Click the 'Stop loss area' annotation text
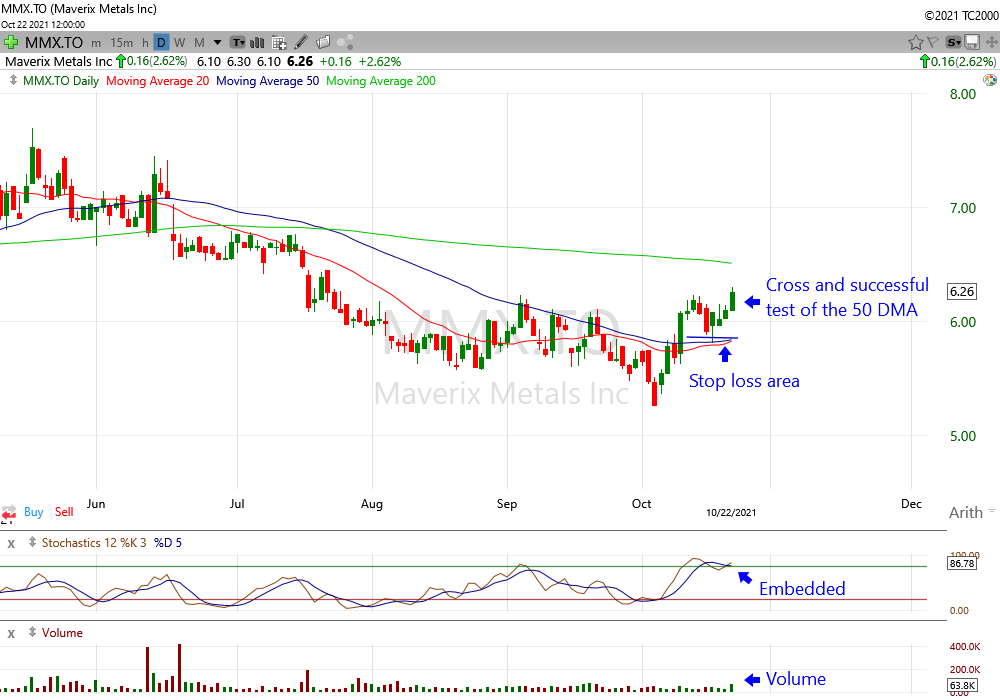The height and width of the screenshot is (700, 1000). tap(744, 381)
